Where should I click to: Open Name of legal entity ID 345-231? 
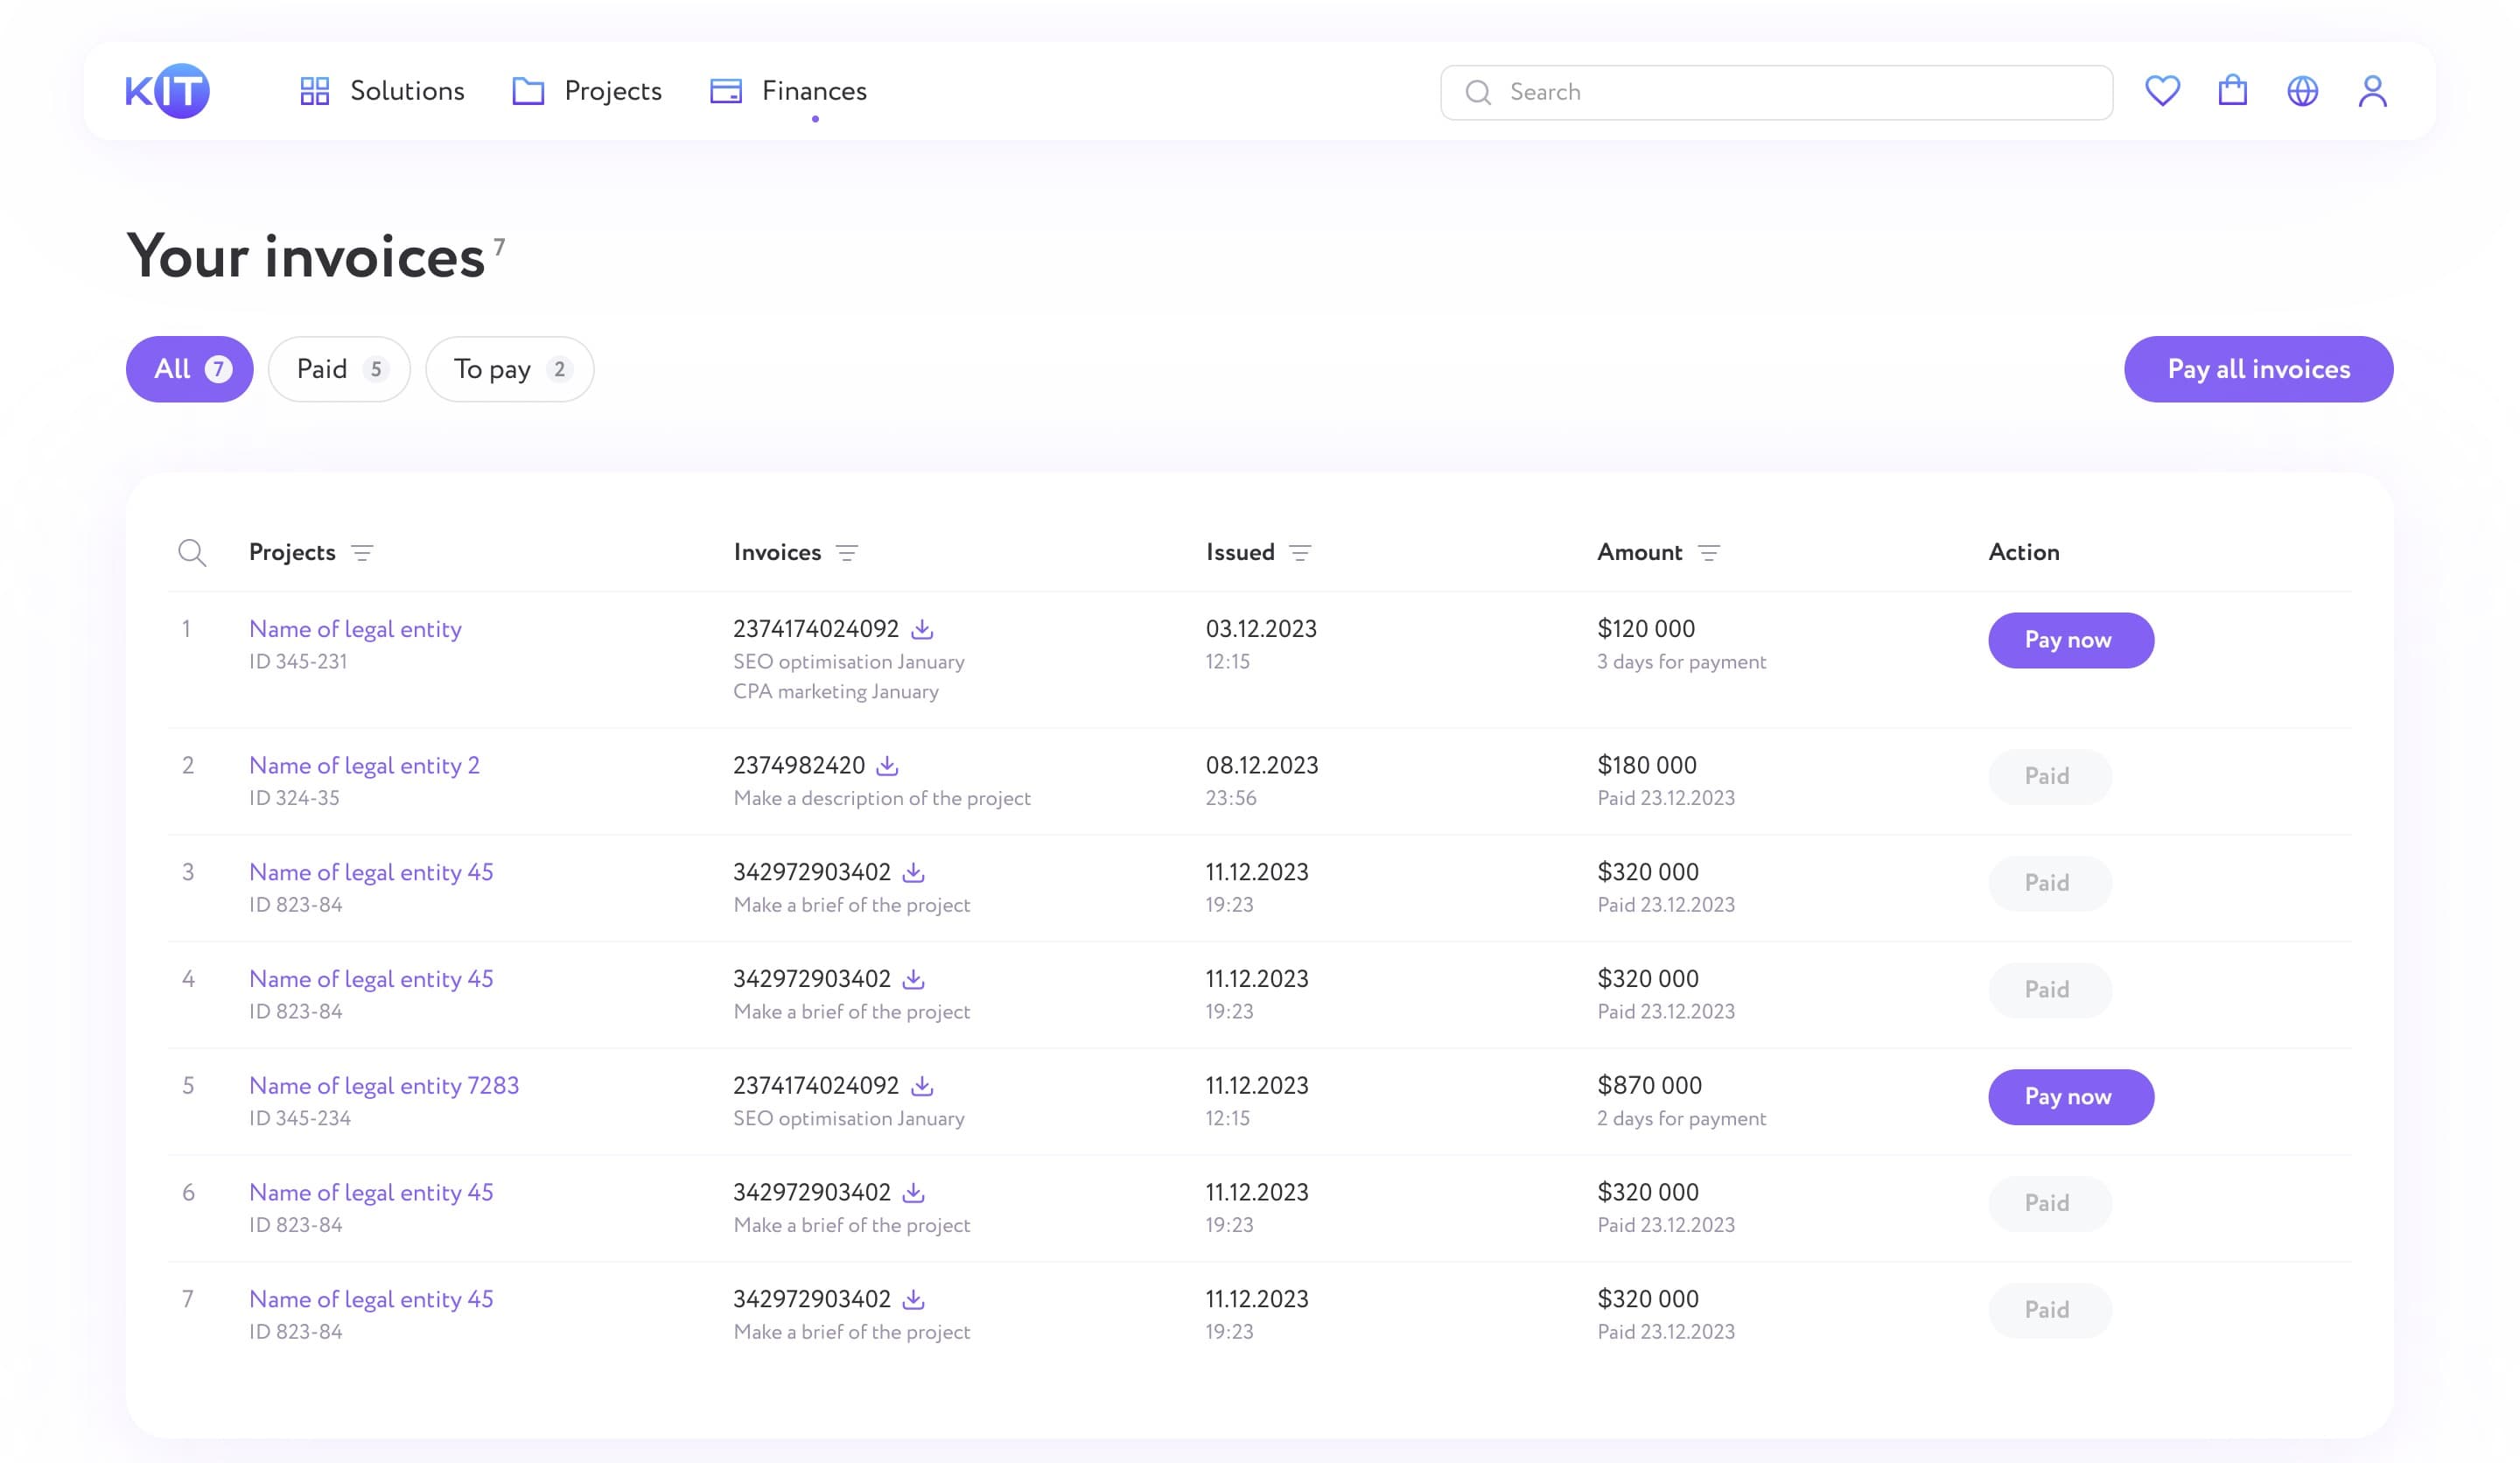[x=355, y=629]
